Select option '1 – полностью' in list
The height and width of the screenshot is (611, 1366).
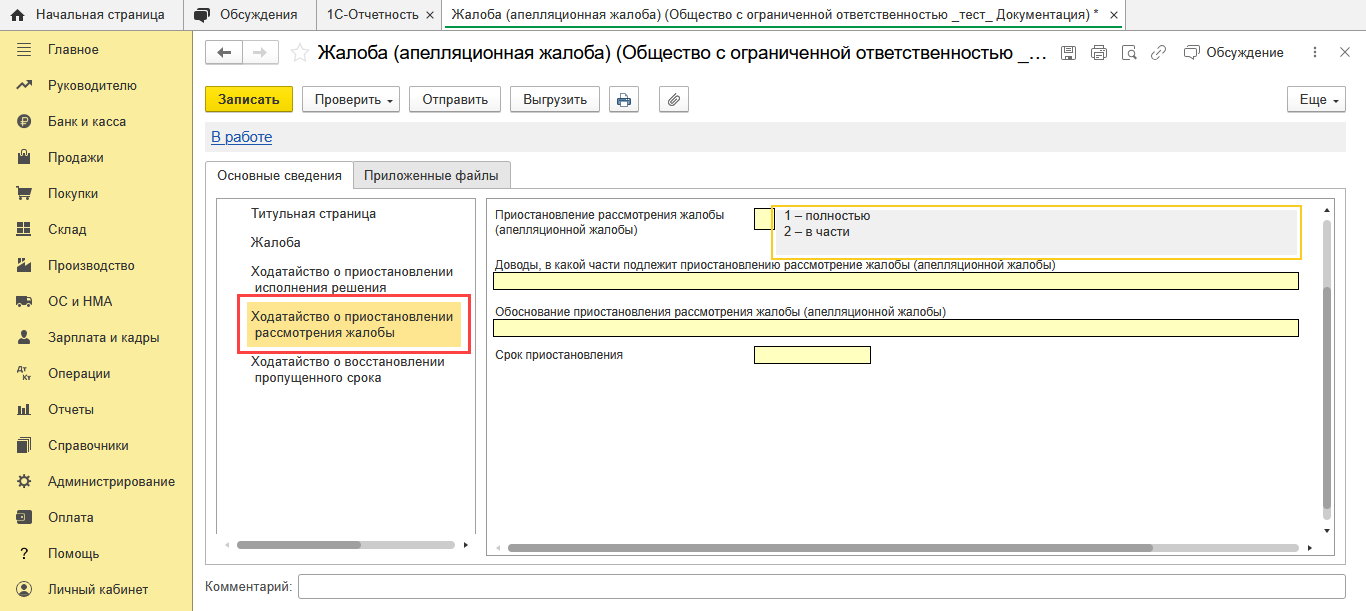pos(827,216)
